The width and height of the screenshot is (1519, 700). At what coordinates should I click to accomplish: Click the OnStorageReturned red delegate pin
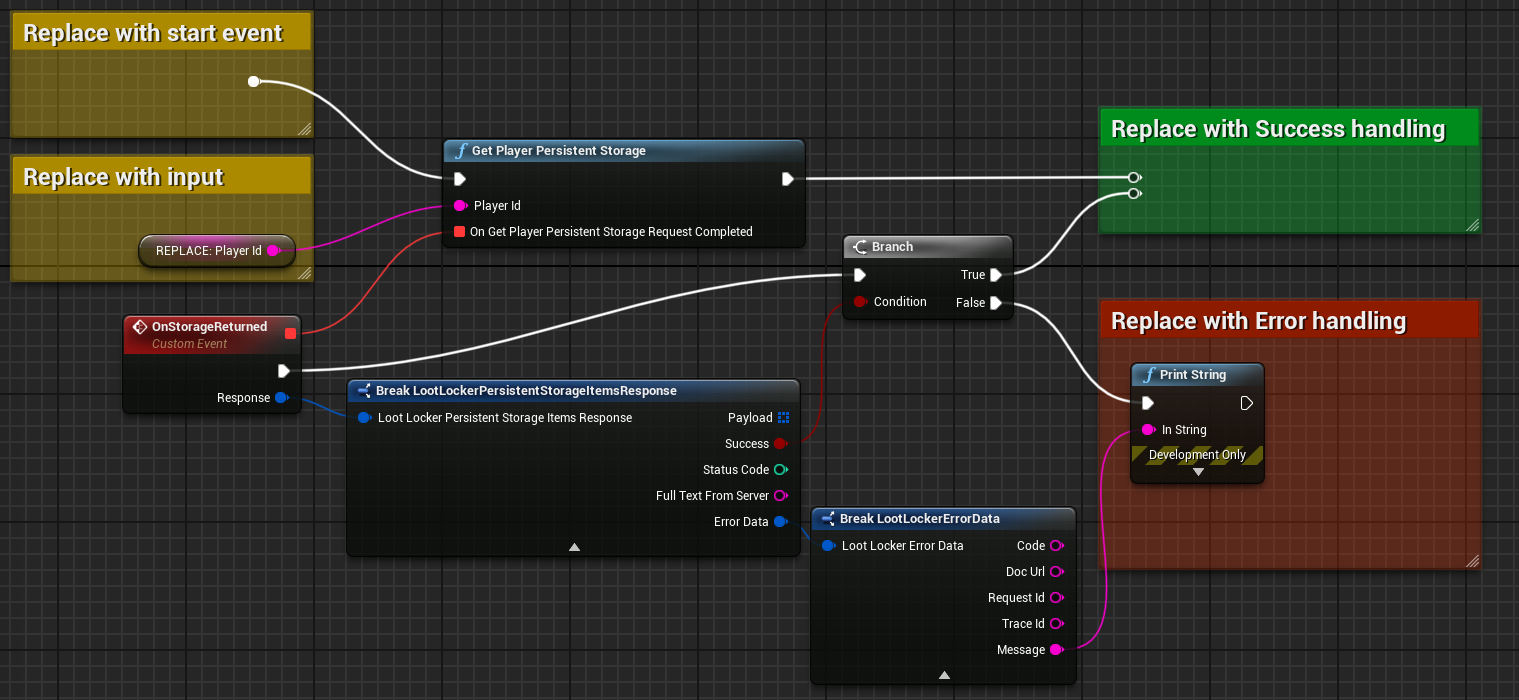(290, 333)
